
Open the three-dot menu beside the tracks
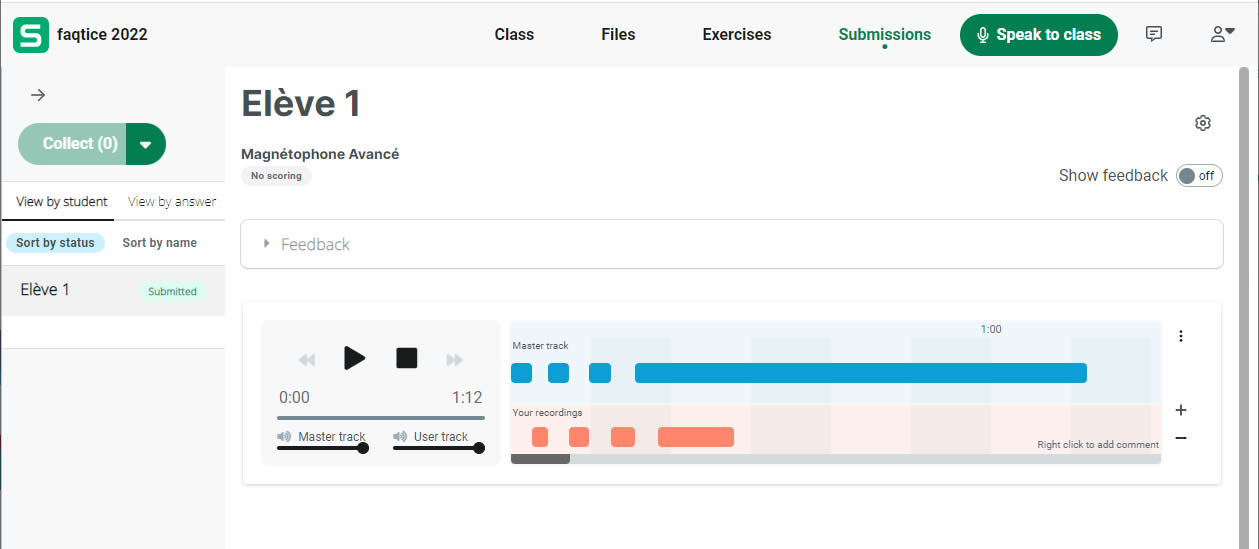click(x=1181, y=336)
